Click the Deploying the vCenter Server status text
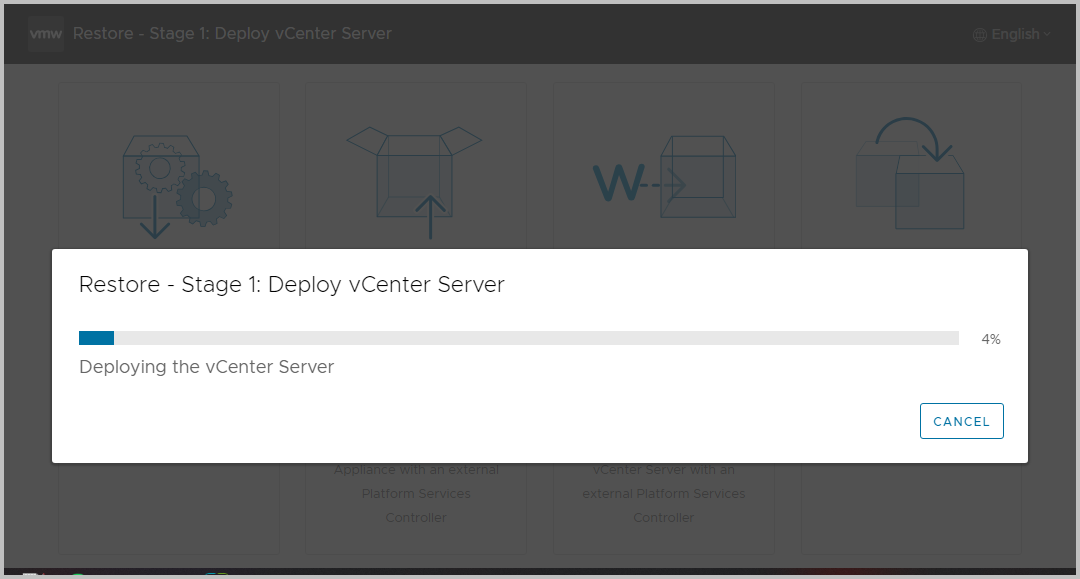The height and width of the screenshot is (579, 1080). 206,367
